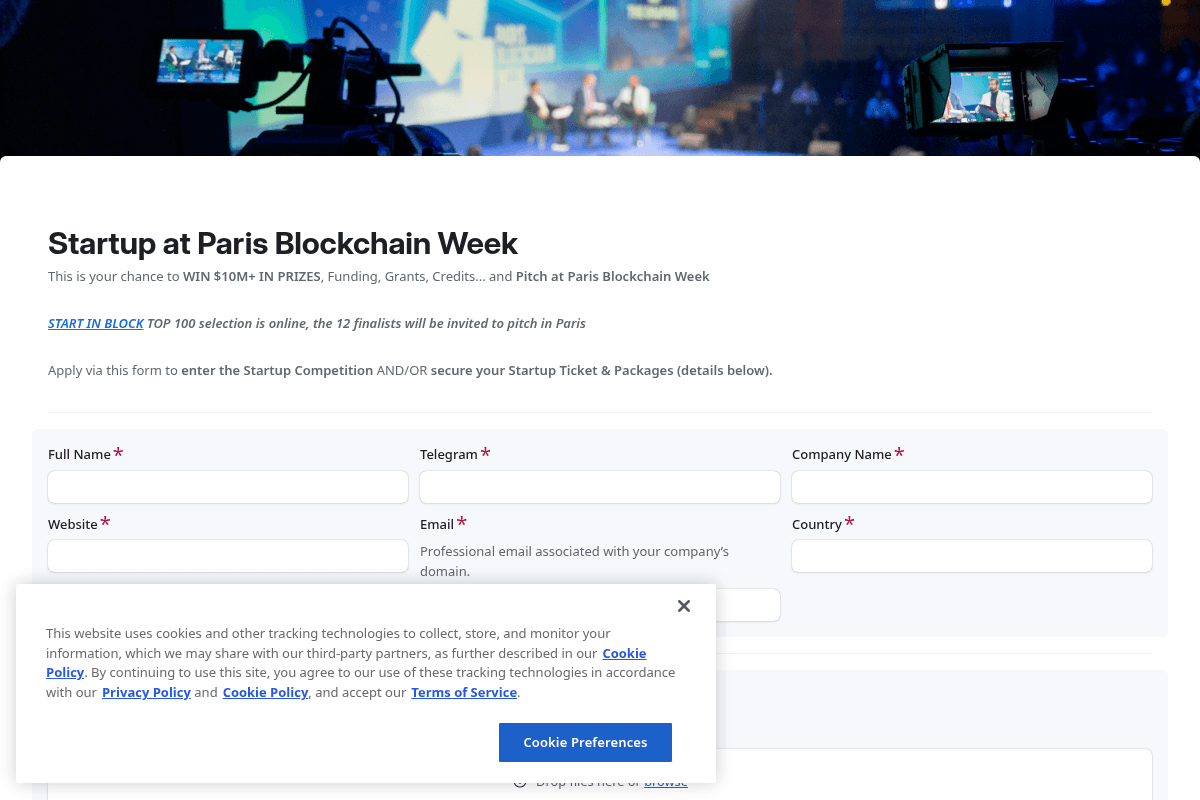Image resolution: width=1200 pixels, height=800 pixels.
Task: Open the first Cookie Policy link
Action: [x=623, y=653]
